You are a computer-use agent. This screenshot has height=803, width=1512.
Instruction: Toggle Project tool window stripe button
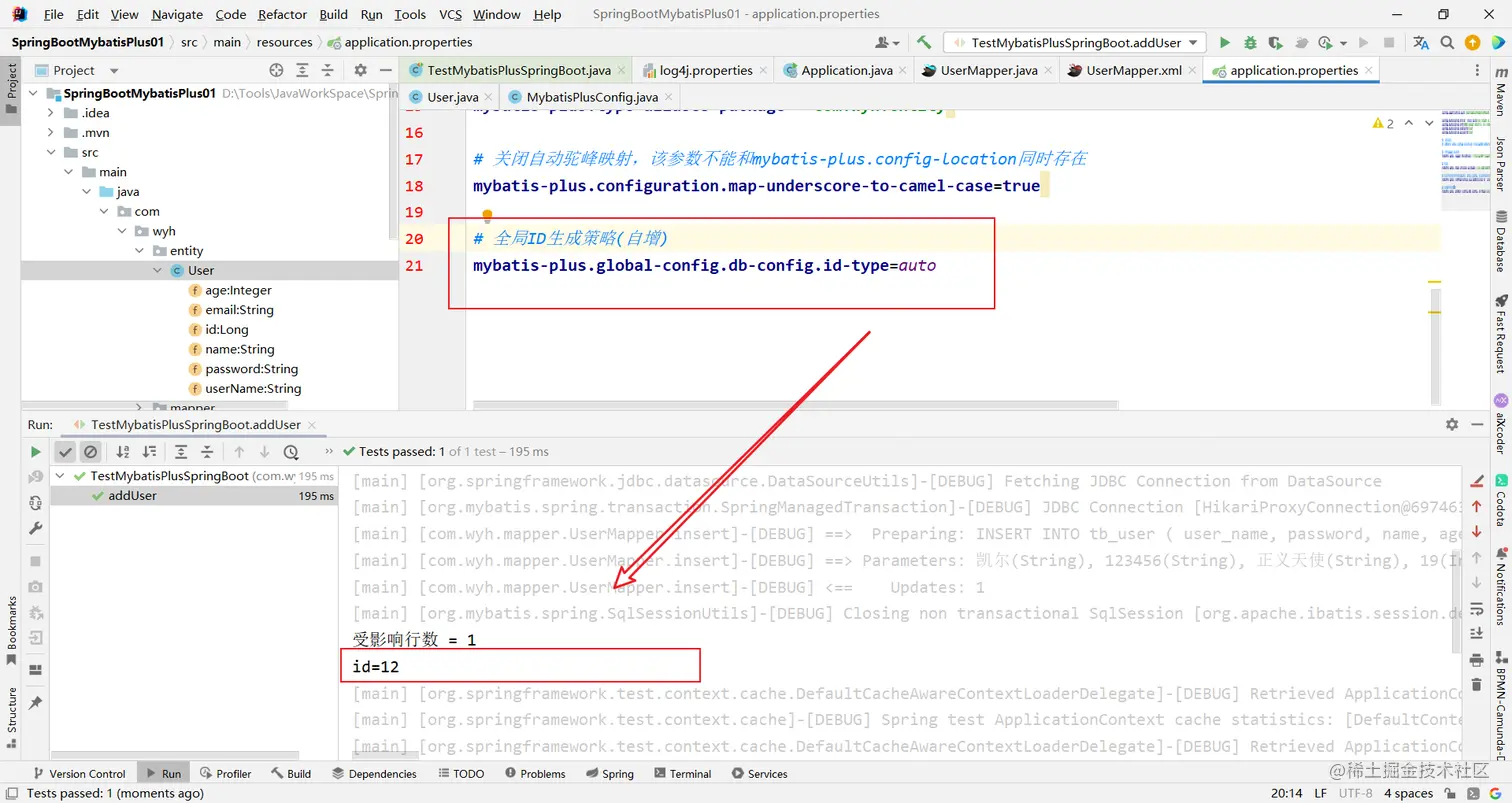(11, 88)
